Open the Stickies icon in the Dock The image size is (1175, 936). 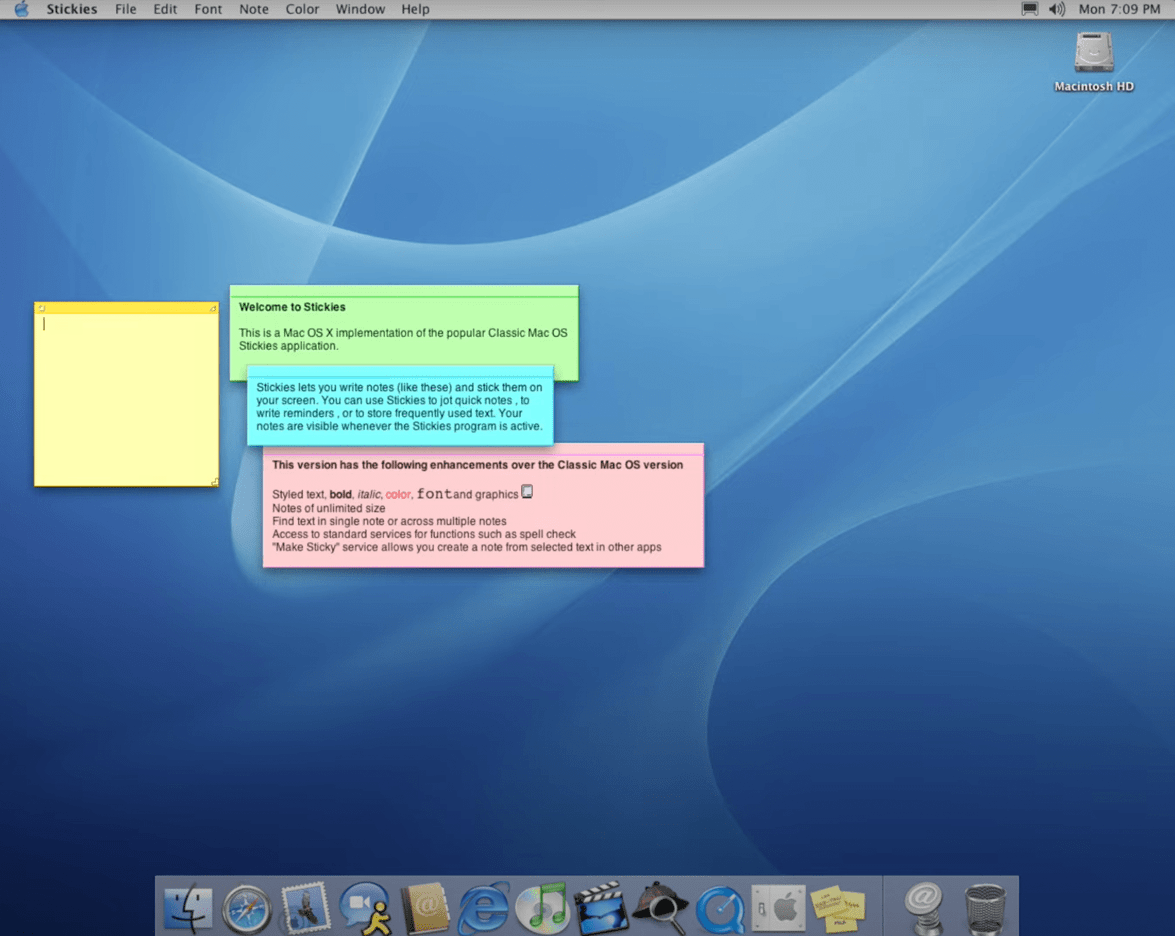coord(838,907)
